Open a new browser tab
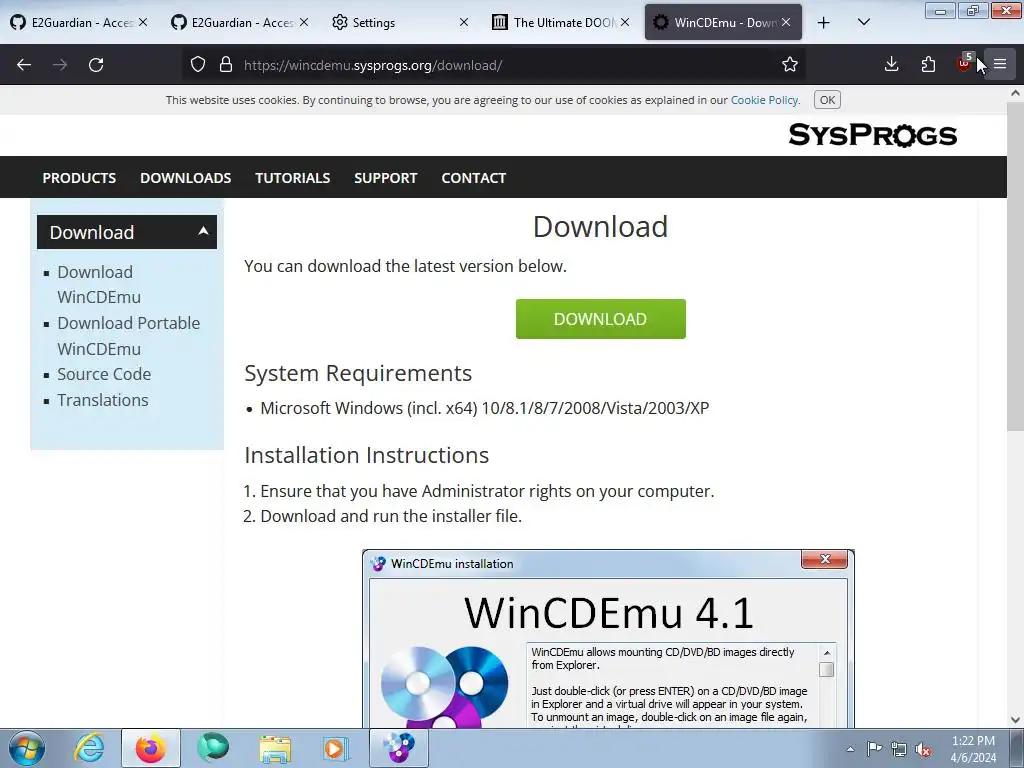The height and width of the screenshot is (768, 1024). [824, 23]
